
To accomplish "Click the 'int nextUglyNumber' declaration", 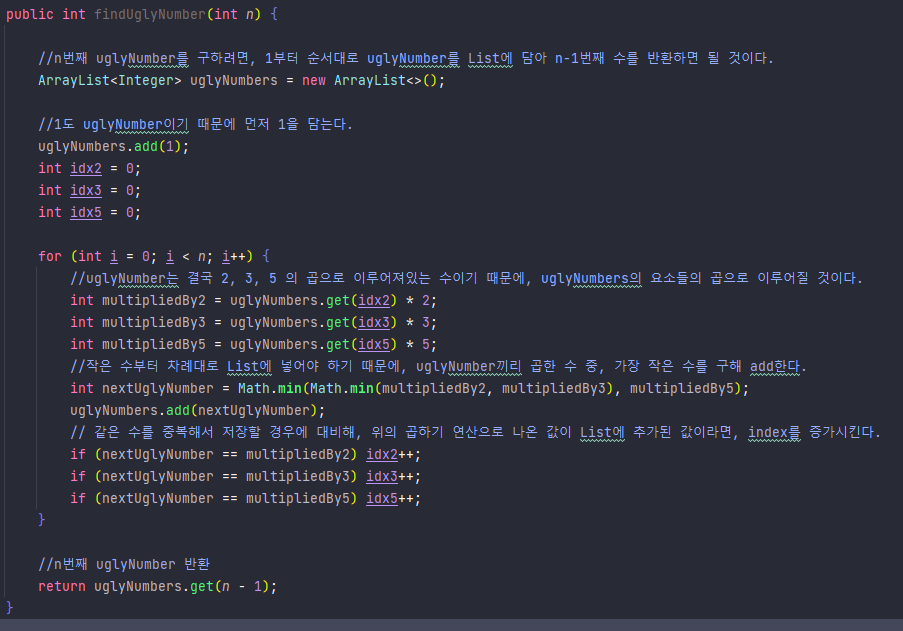I will pyautogui.click(x=142, y=389).
